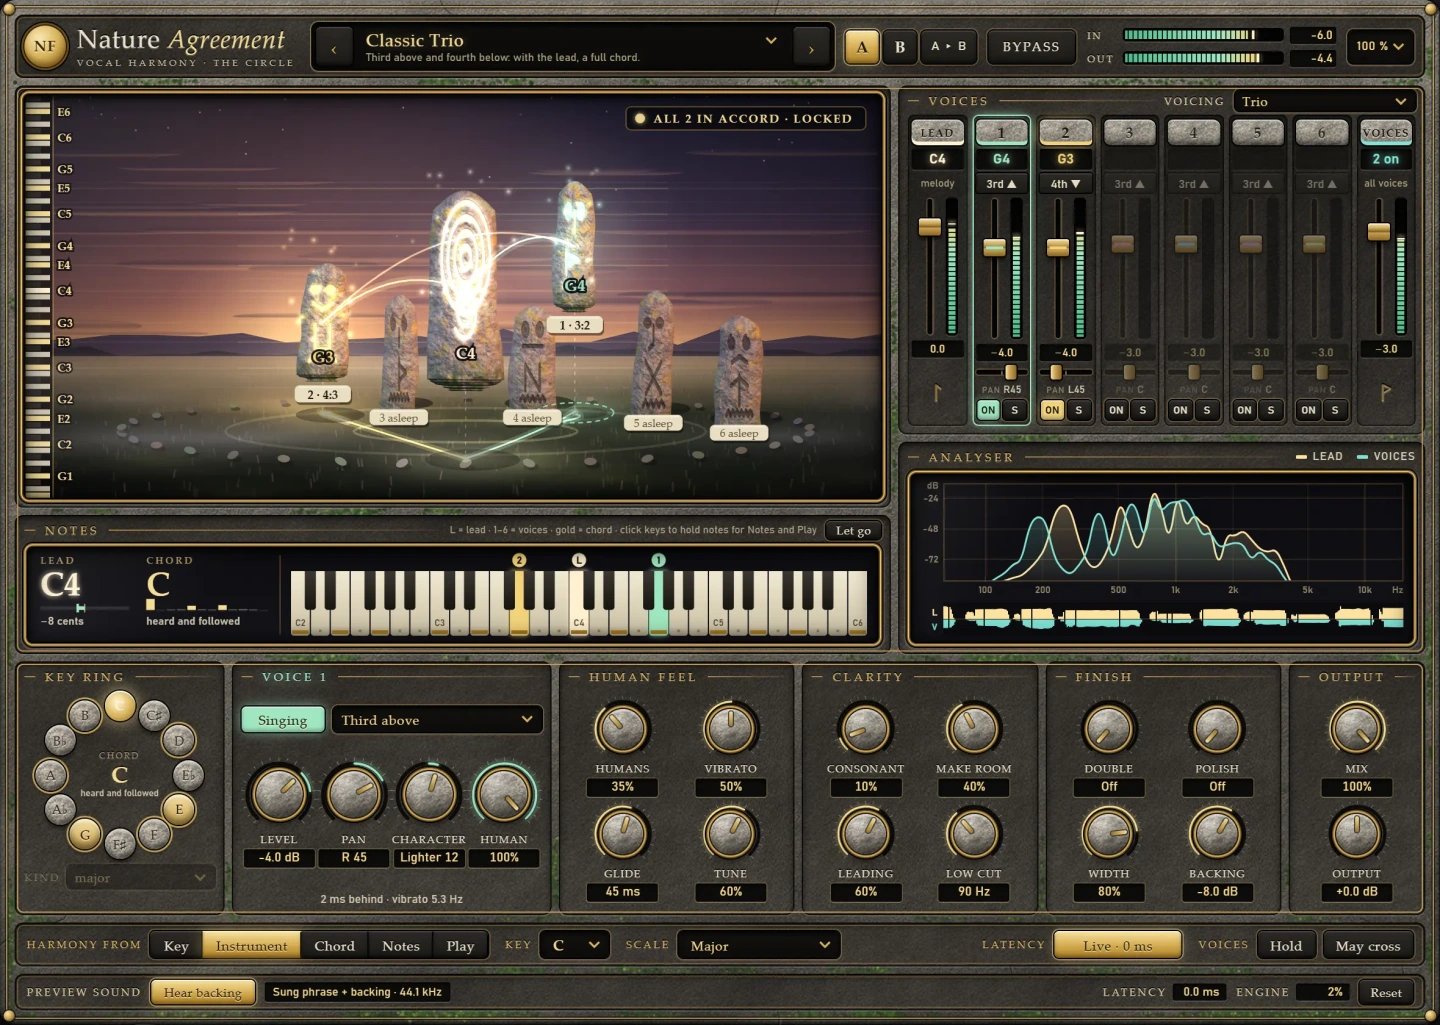
Task: Copy settings with the A to B button
Action: [x=948, y=46]
